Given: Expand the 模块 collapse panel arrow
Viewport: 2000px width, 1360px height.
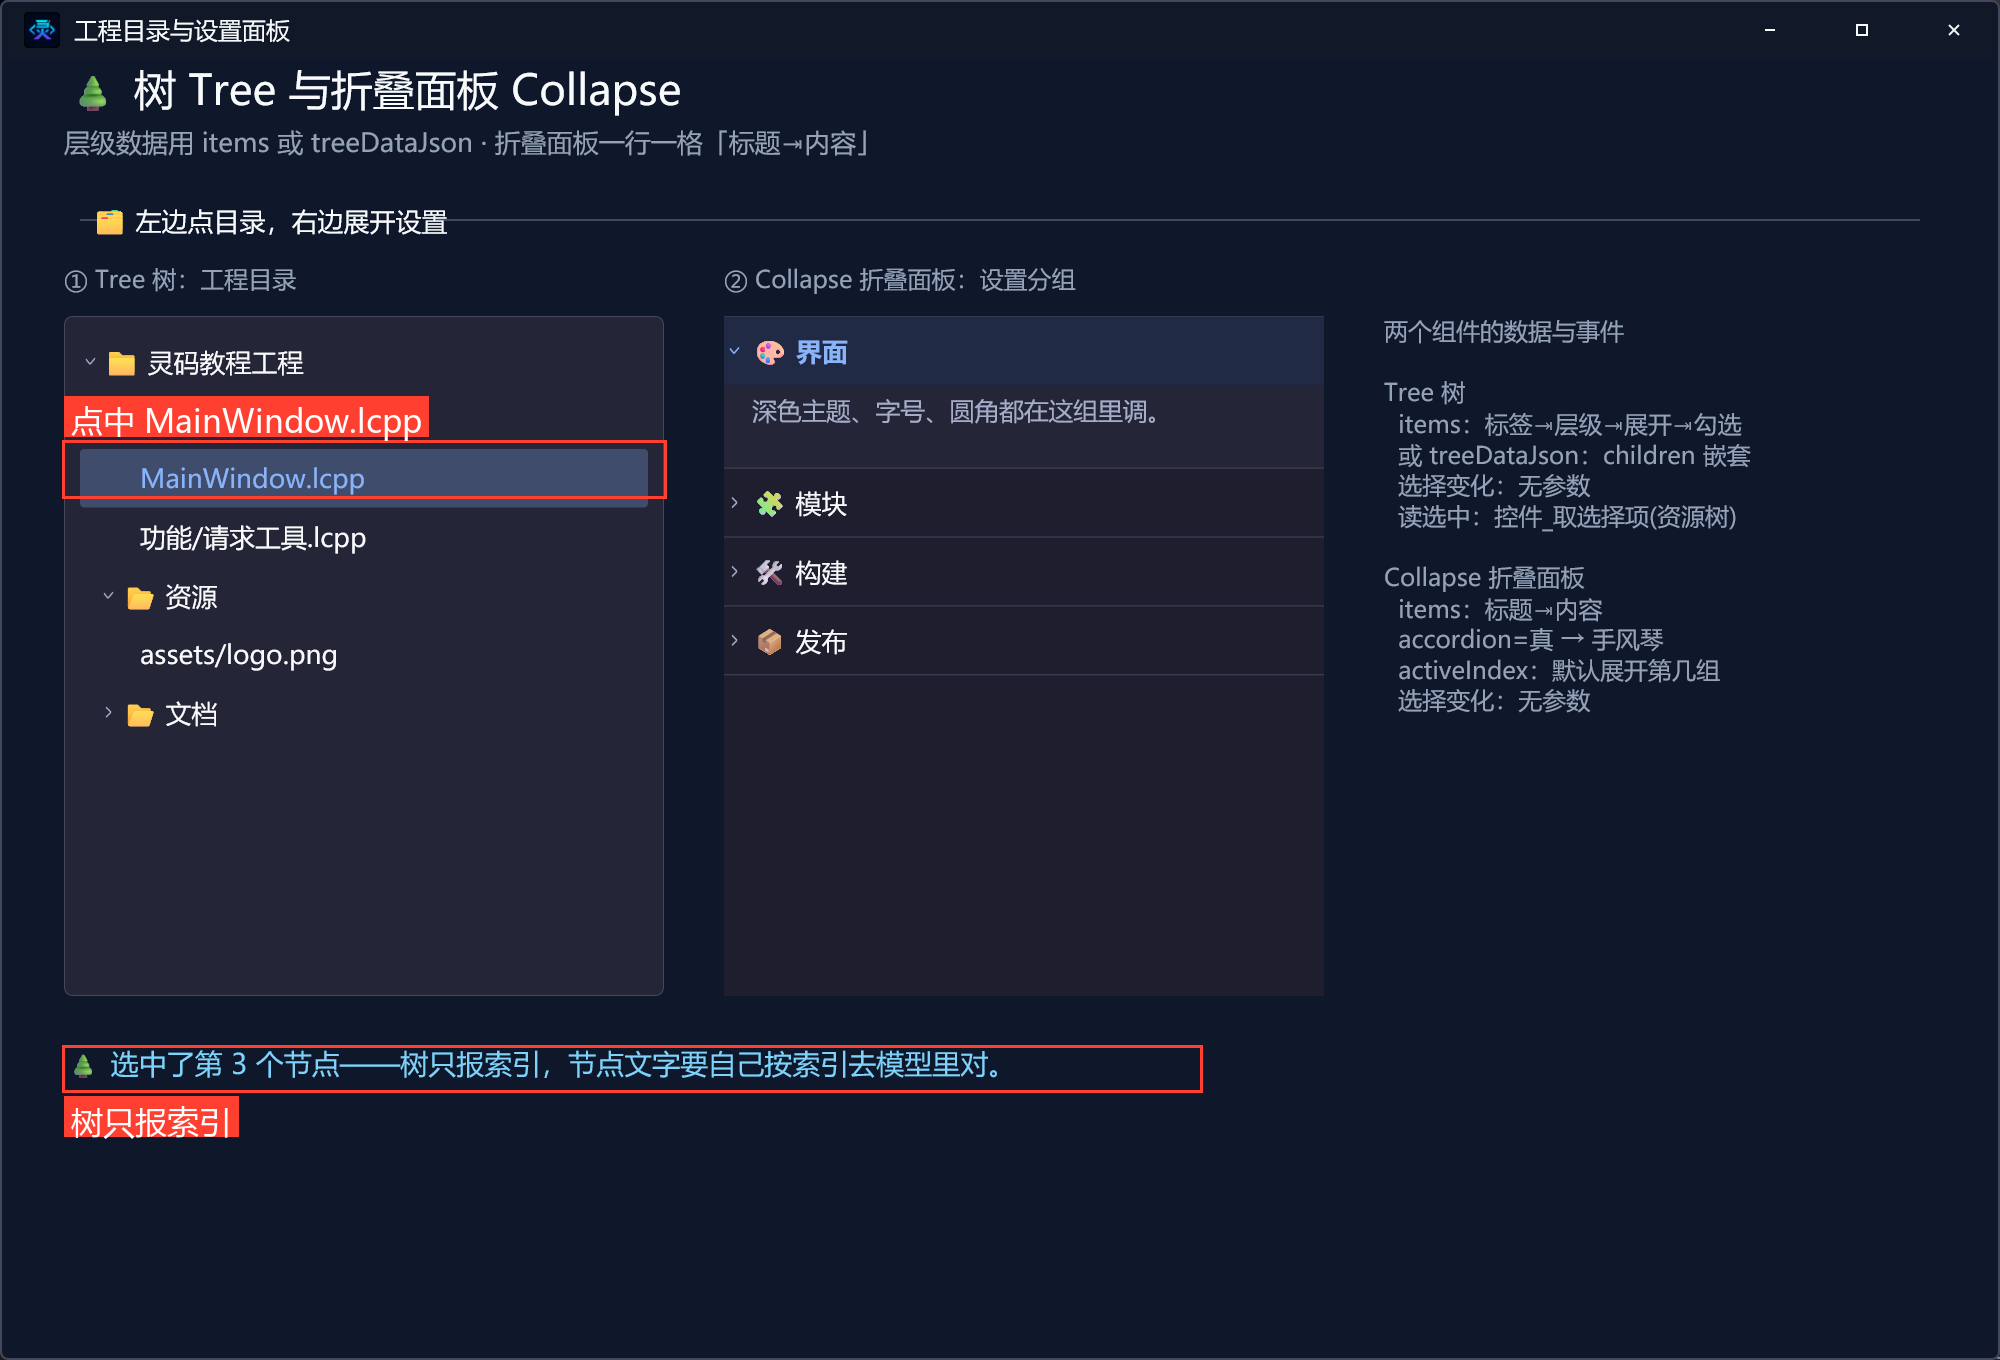Looking at the screenshot, I should (735, 502).
